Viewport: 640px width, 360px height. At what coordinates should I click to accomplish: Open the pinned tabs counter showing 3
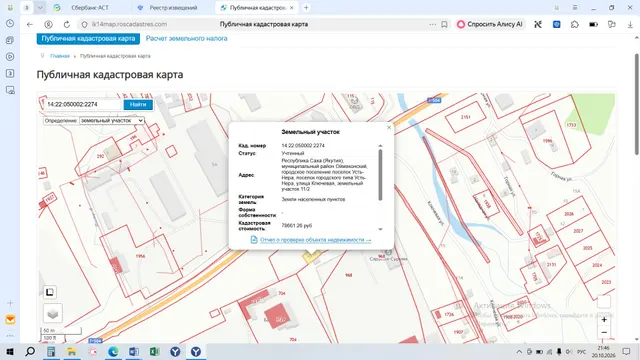(27, 8)
